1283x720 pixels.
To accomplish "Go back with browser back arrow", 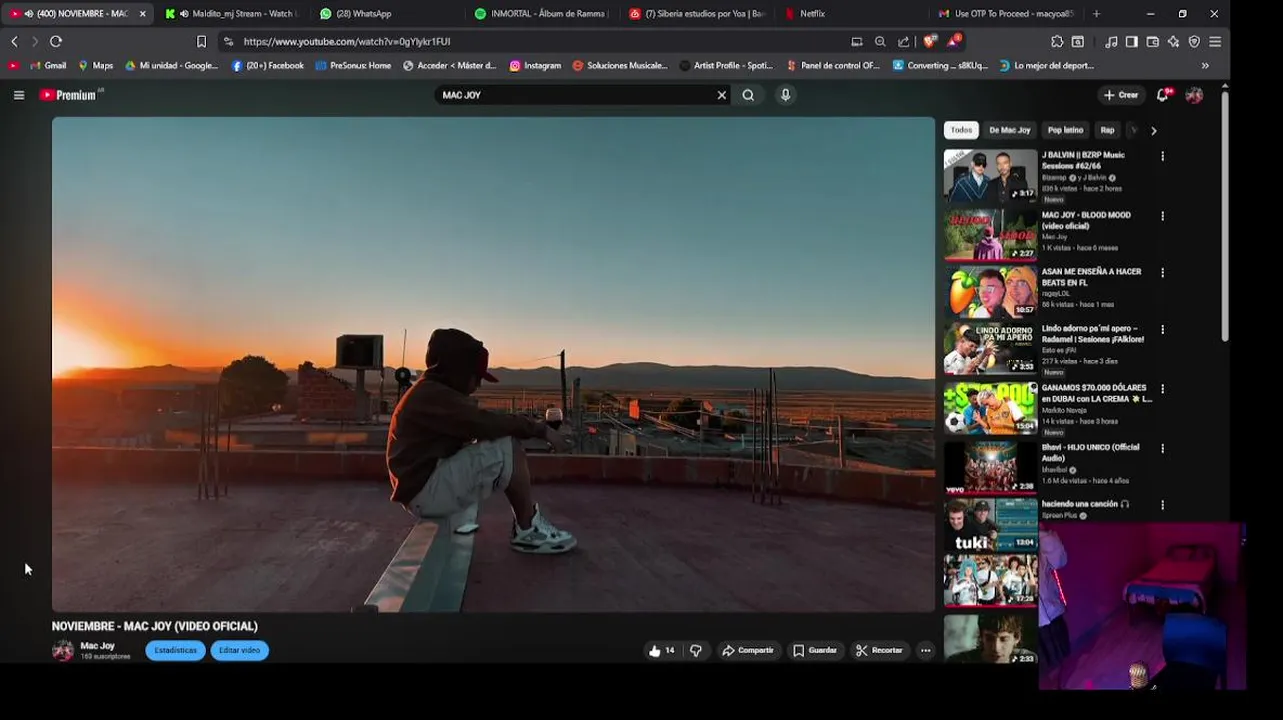I will (14, 41).
